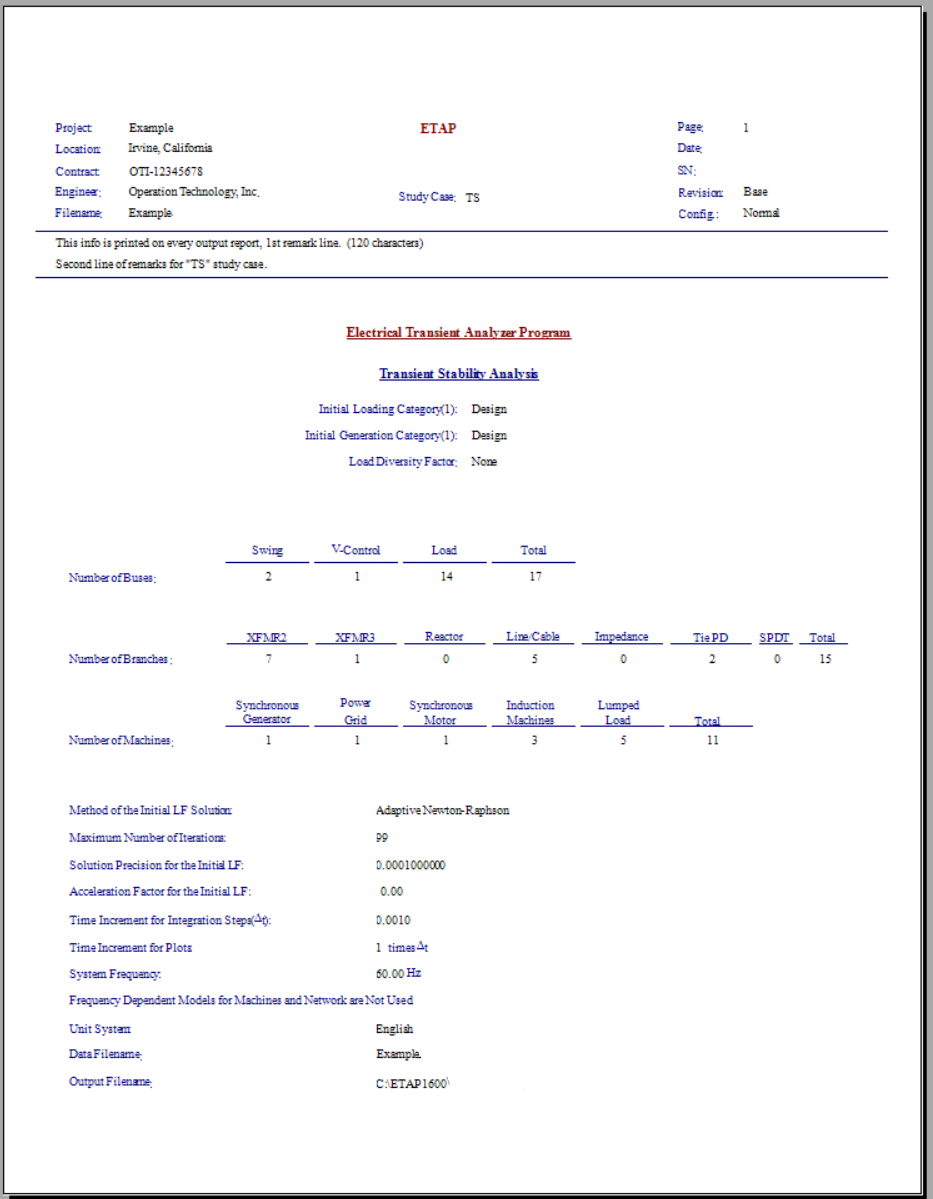The width and height of the screenshot is (933, 1199).
Task: Select the Swing column header
Action: [265, 550]
